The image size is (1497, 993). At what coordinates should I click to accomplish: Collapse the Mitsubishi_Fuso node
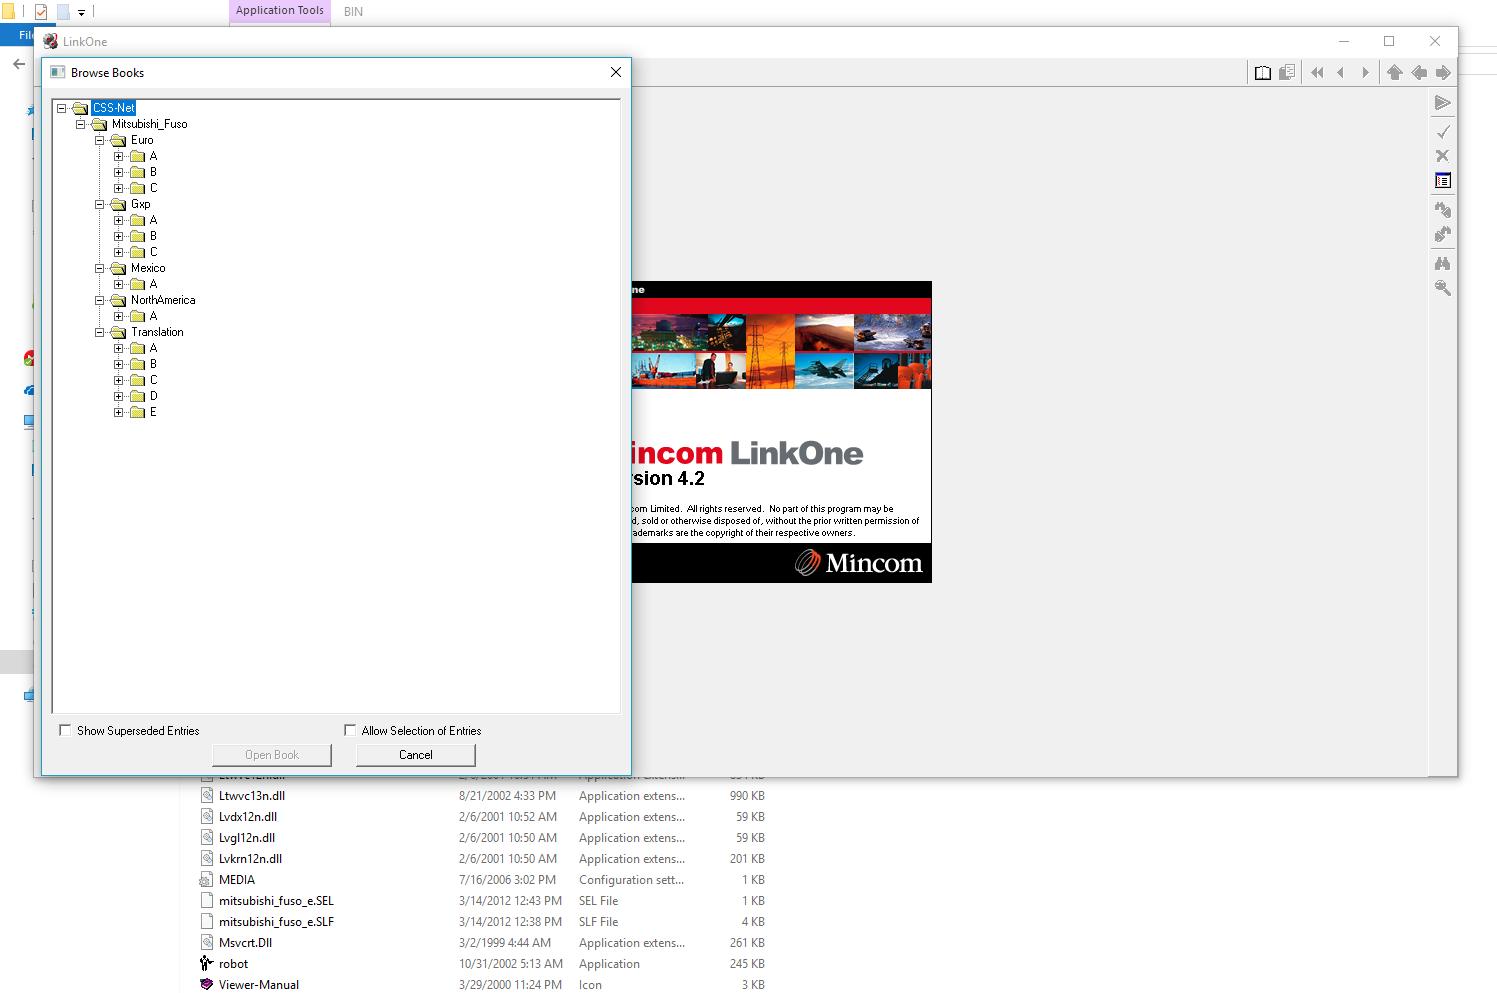click(x=81, y=124)
